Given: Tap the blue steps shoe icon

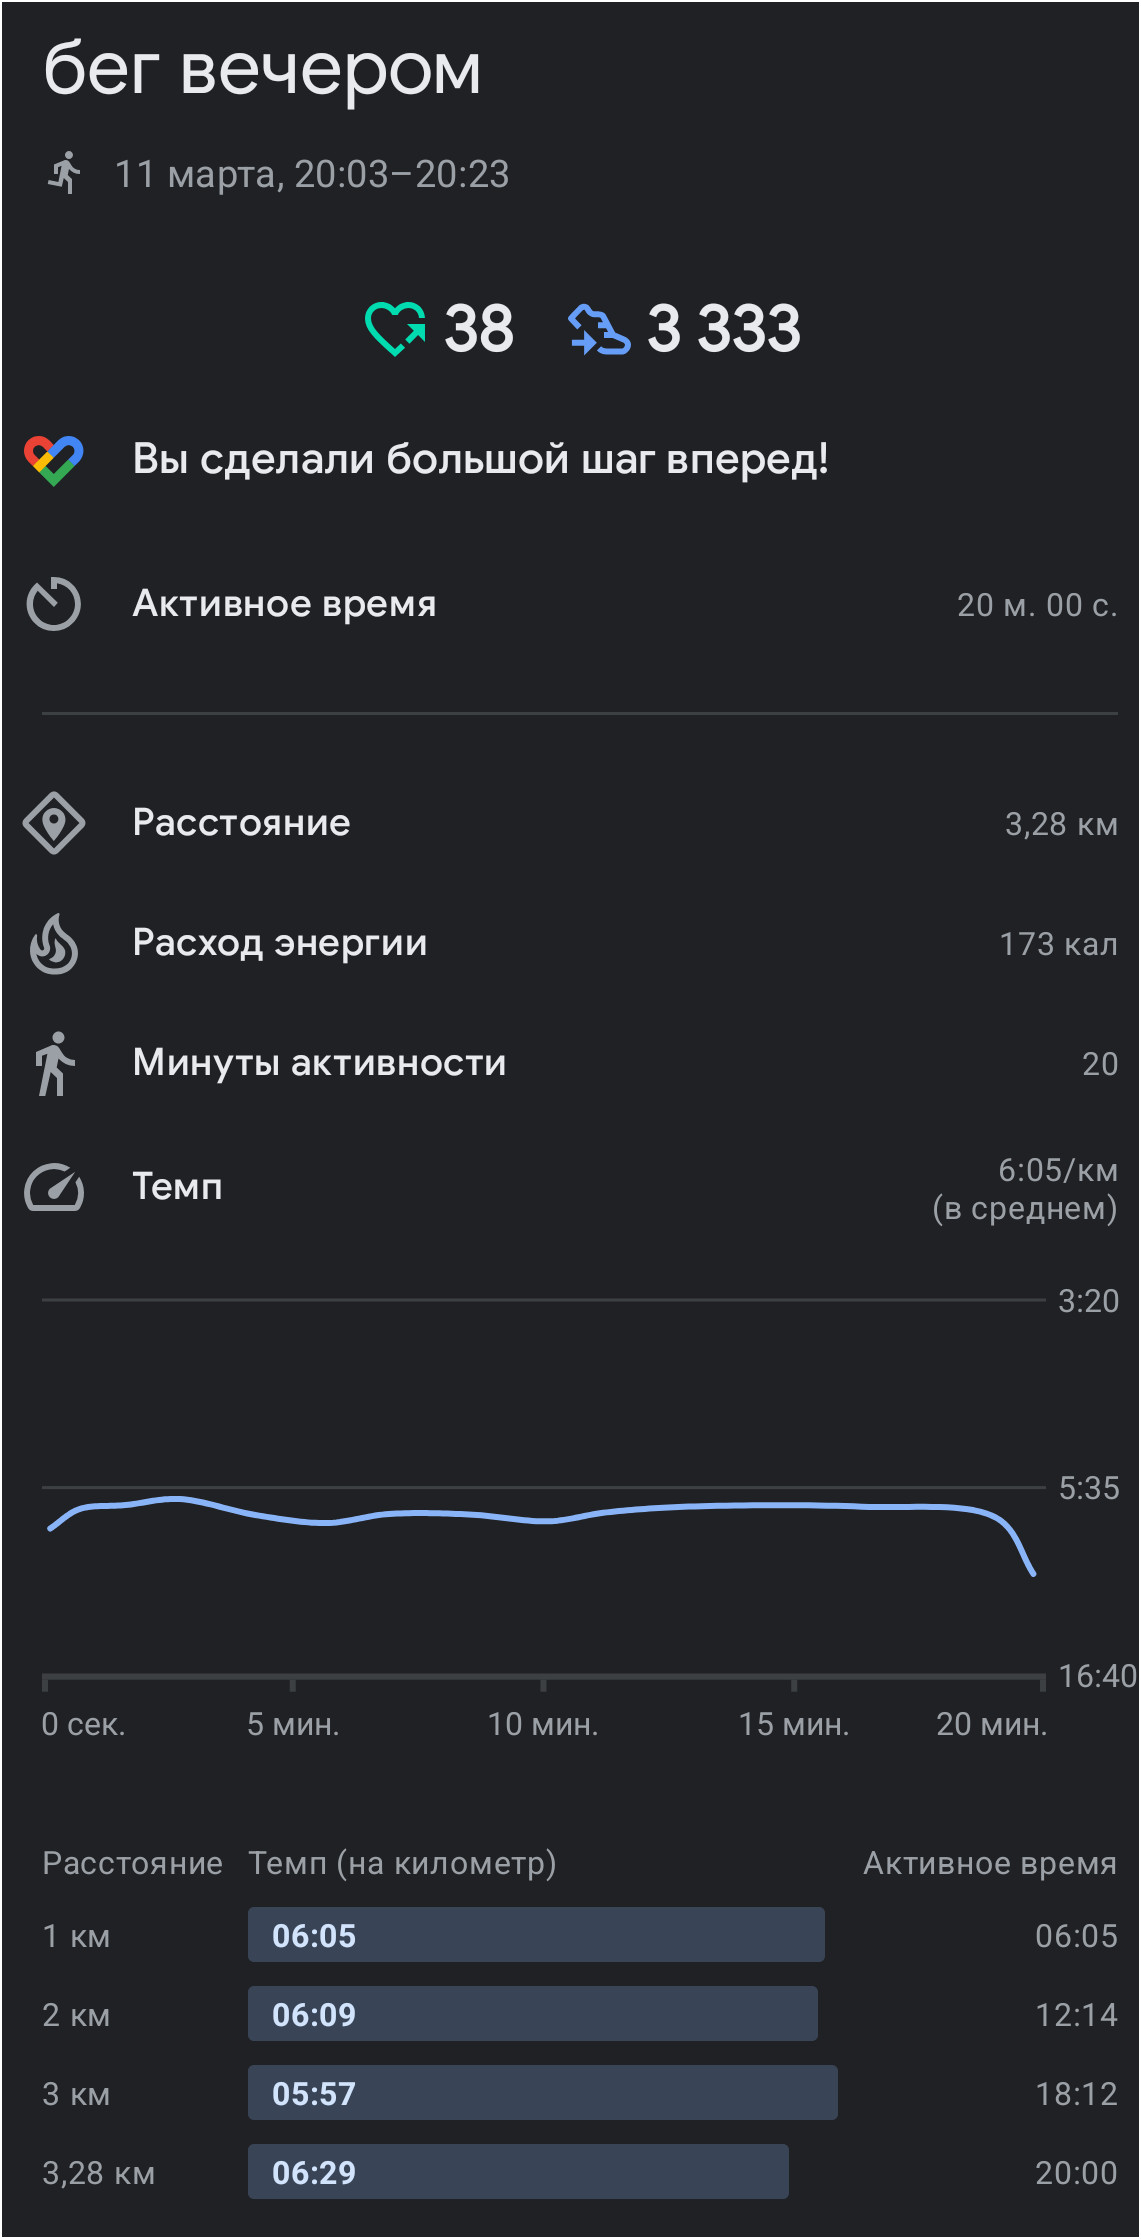Looking at the screenshot, I should point(599,329).
